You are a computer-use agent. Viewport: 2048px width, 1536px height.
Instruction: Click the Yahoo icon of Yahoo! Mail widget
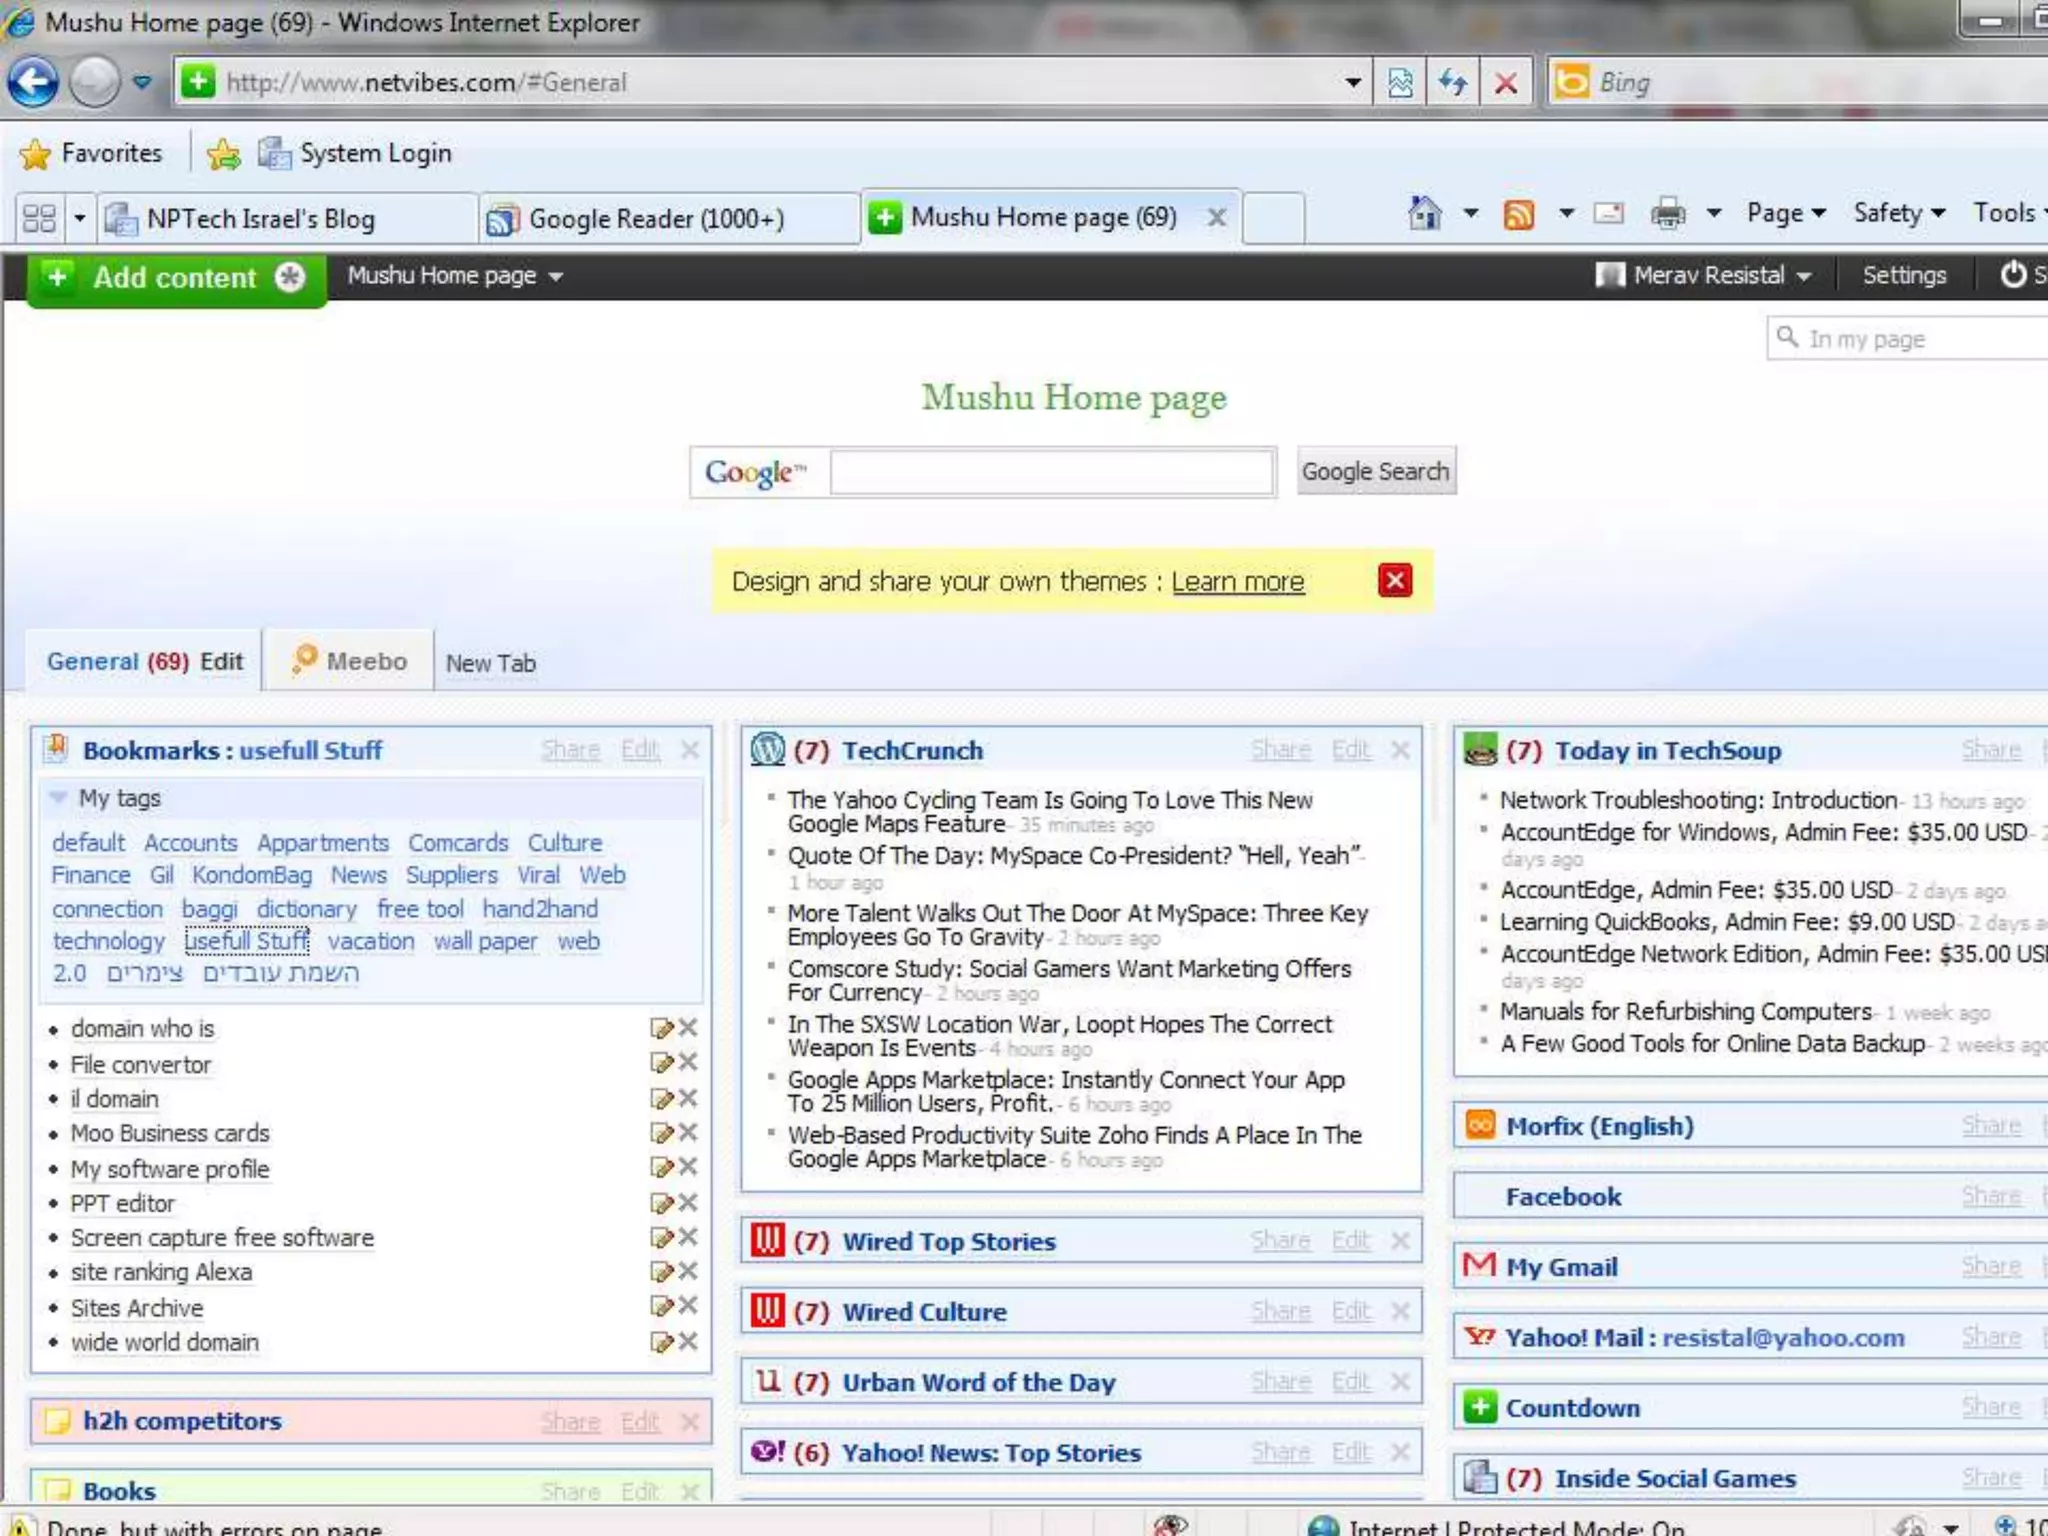1479,1337
